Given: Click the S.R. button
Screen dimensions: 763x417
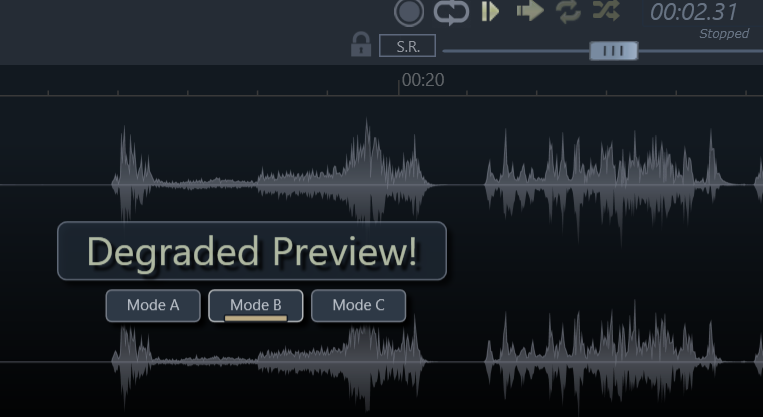Looking at the screenshot, I should tap(407, 46).
